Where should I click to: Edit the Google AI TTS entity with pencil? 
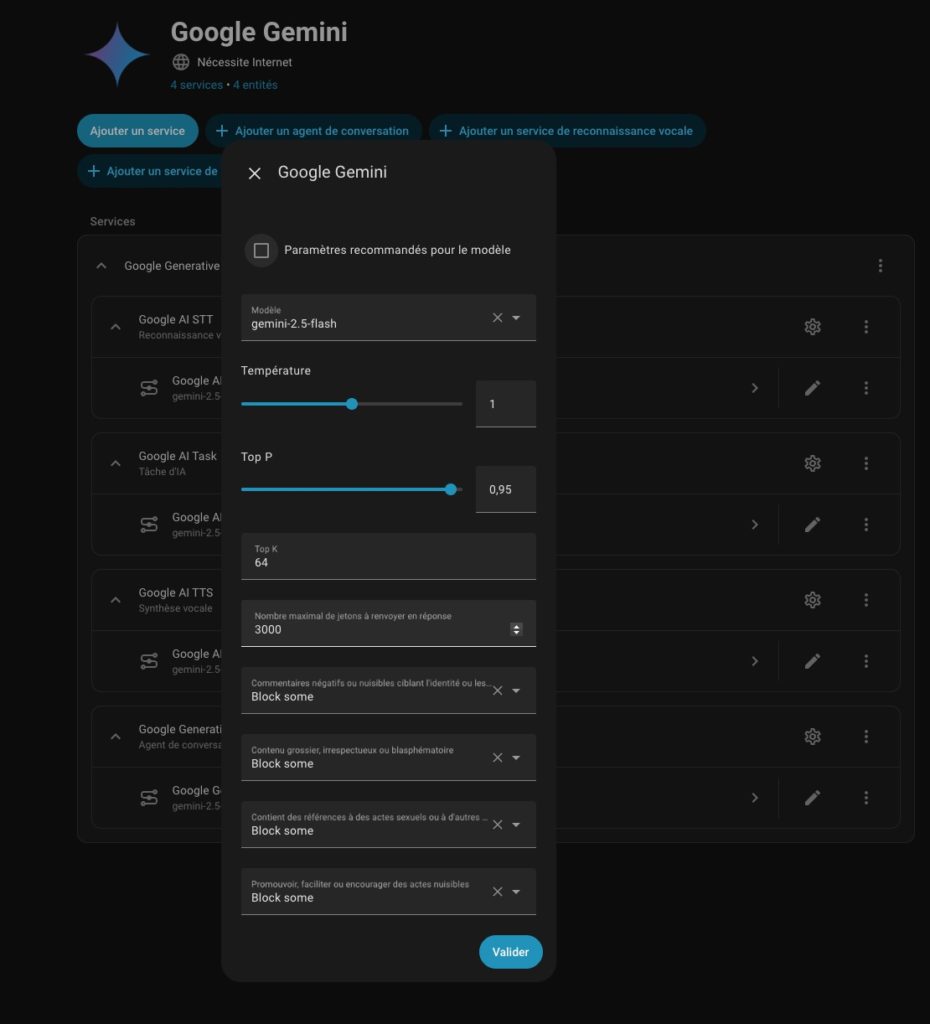tap(812, 661)
